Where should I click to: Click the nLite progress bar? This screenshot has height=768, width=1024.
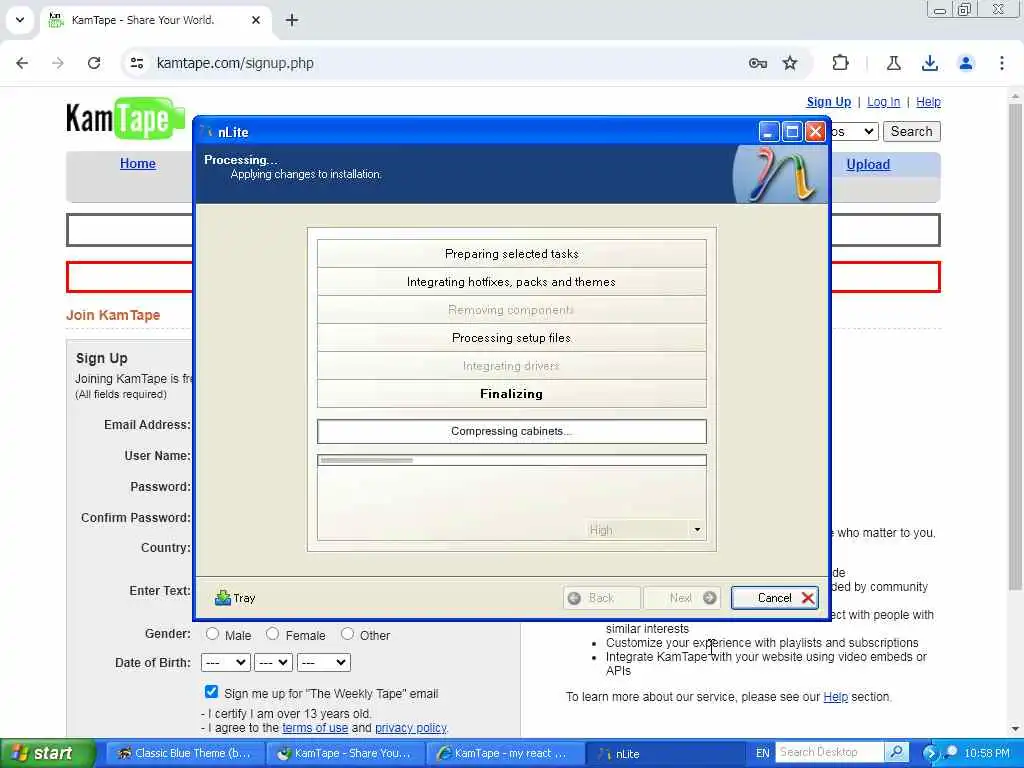pos(511,460)
